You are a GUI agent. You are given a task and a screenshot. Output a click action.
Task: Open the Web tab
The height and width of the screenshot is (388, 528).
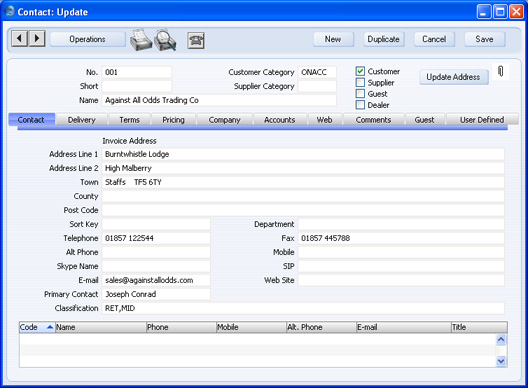click(x=325, y=120)
